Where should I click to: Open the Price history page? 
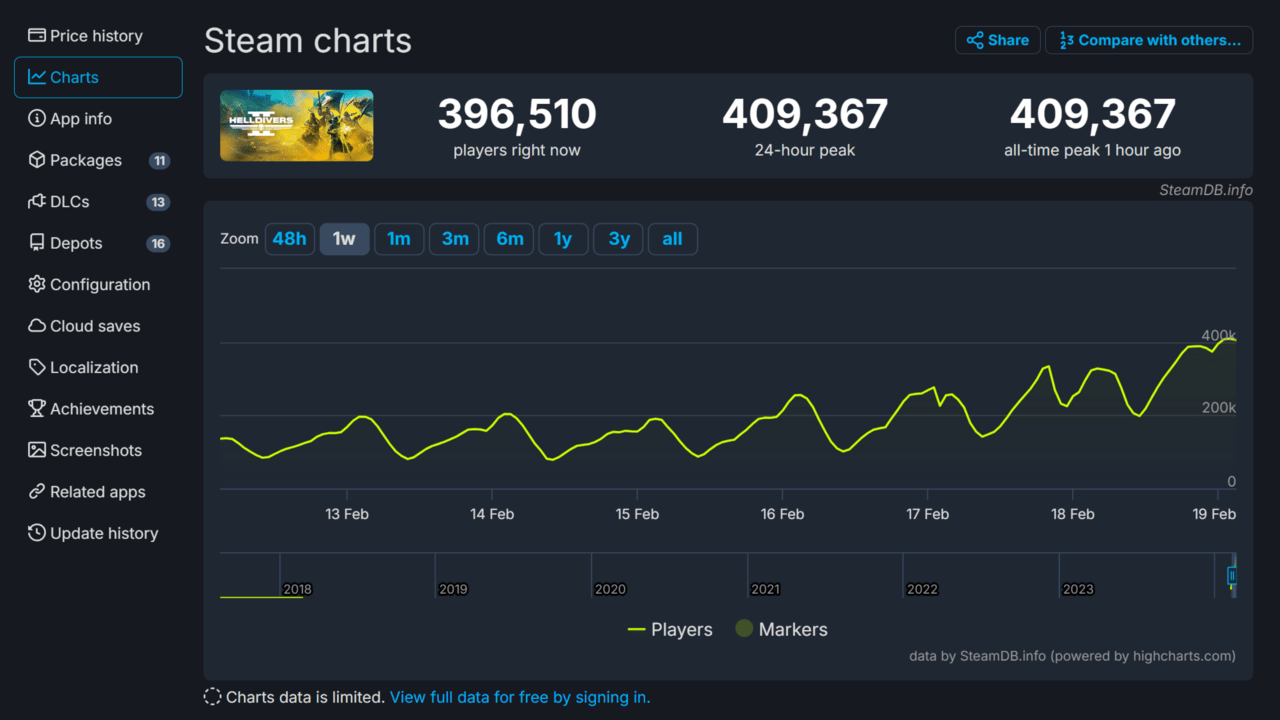98,36
